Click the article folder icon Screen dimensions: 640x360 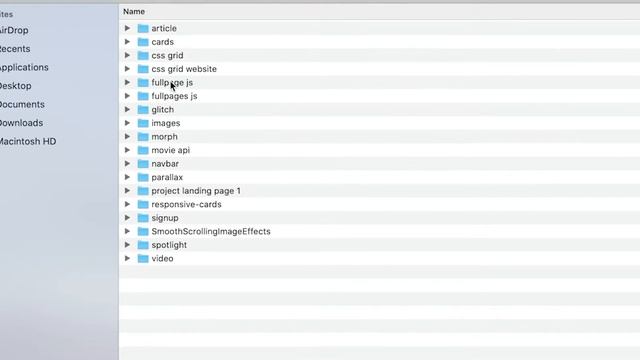pyautogui.click(x=143, y=28)
